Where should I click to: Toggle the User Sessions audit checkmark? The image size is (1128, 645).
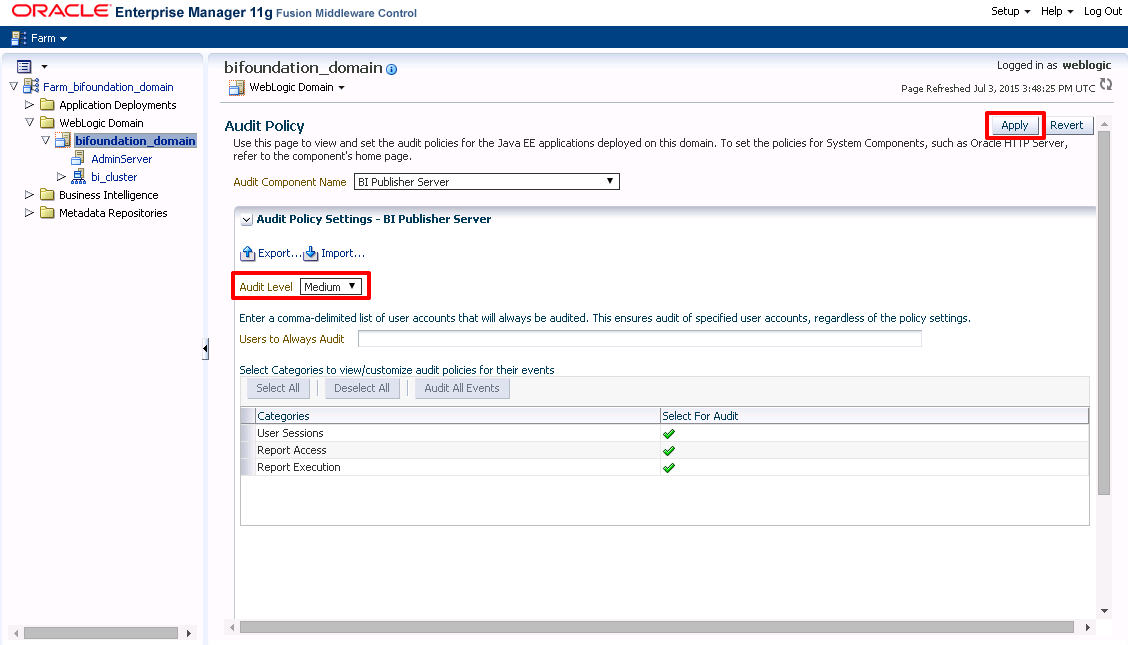coord(669,434)
